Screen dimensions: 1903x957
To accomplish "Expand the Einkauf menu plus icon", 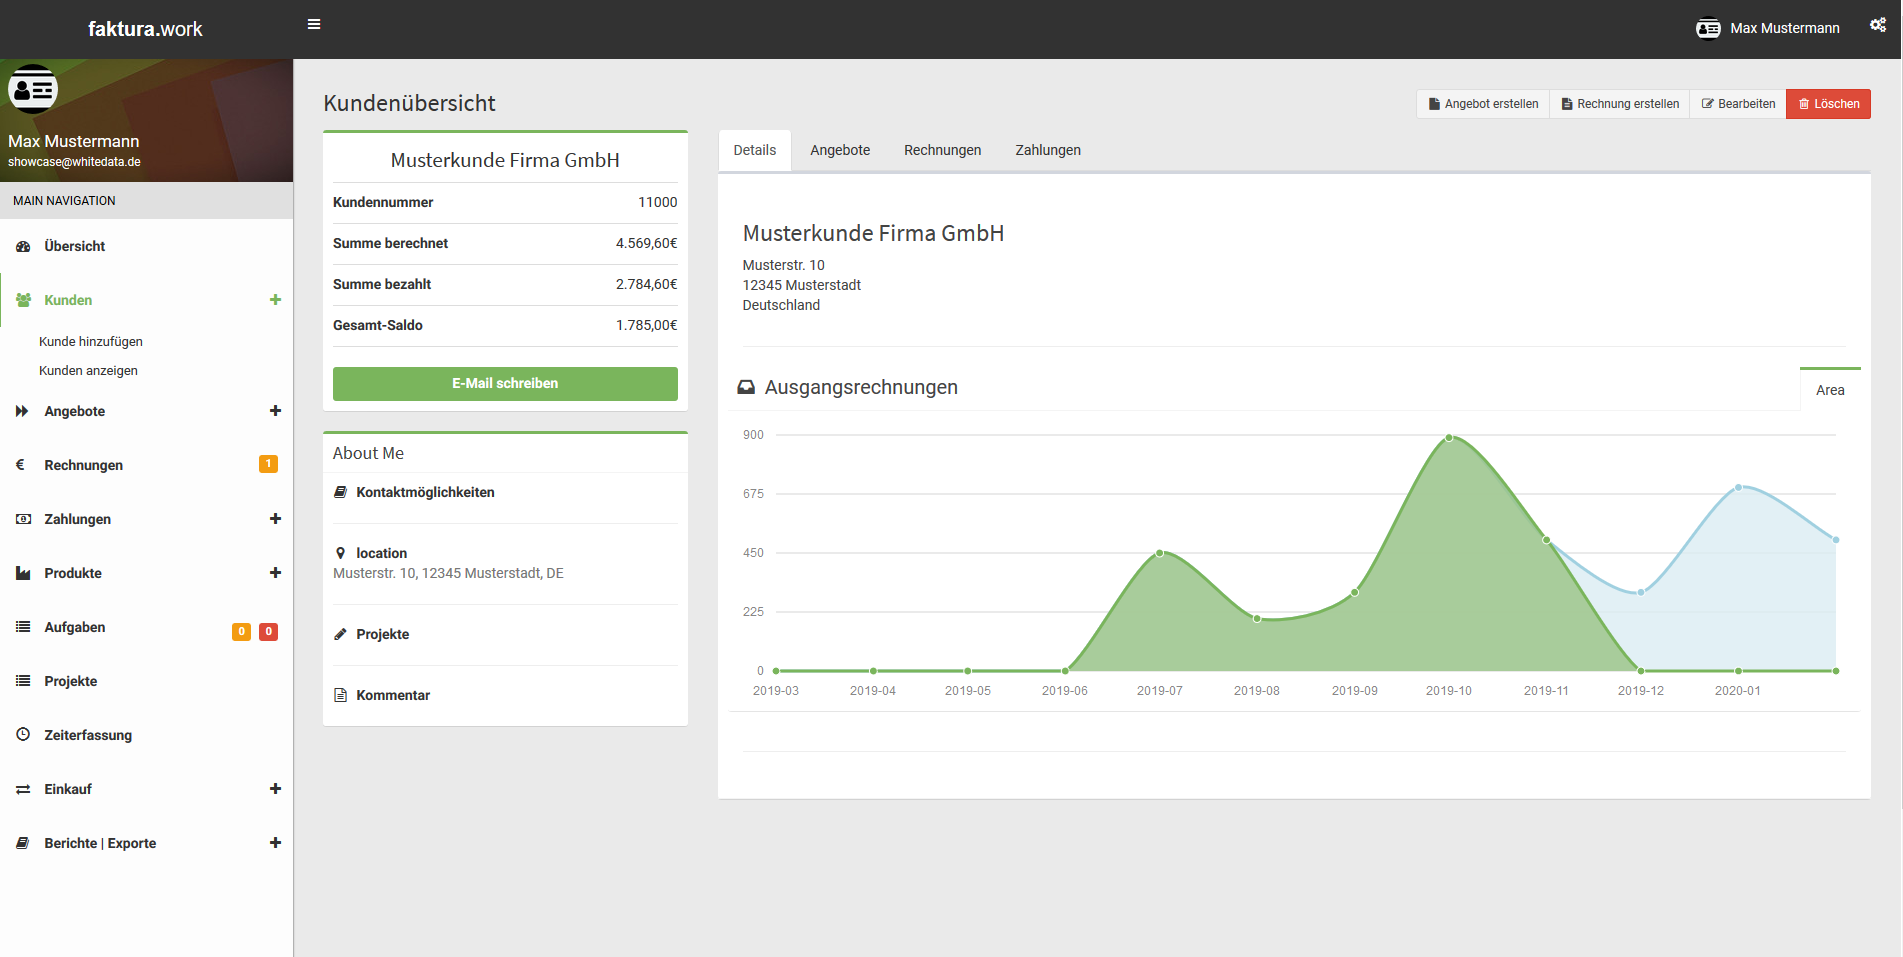I will [x=275, y=789].
